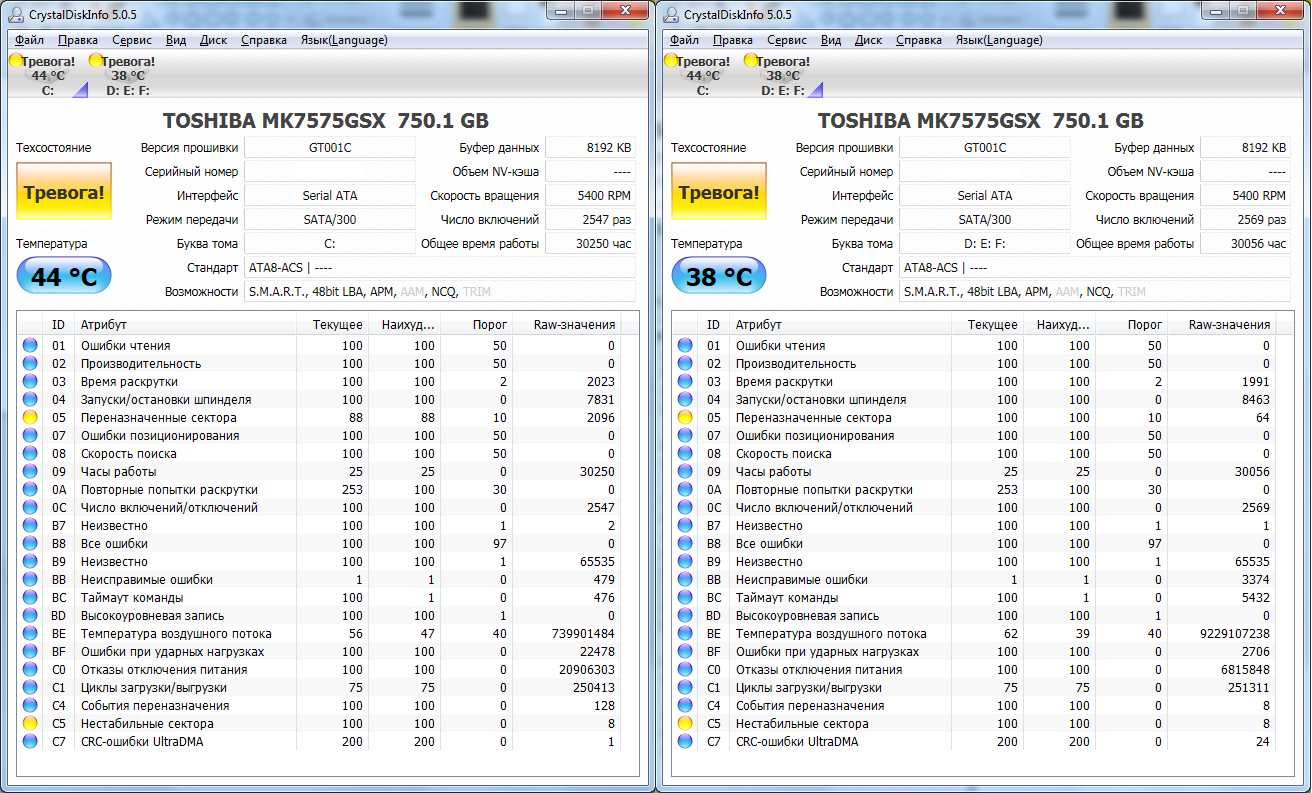Viewport: 1312px width, 793px height.
Task: Click the firmware version field GT001C in the left window
Action: (330, 148)
